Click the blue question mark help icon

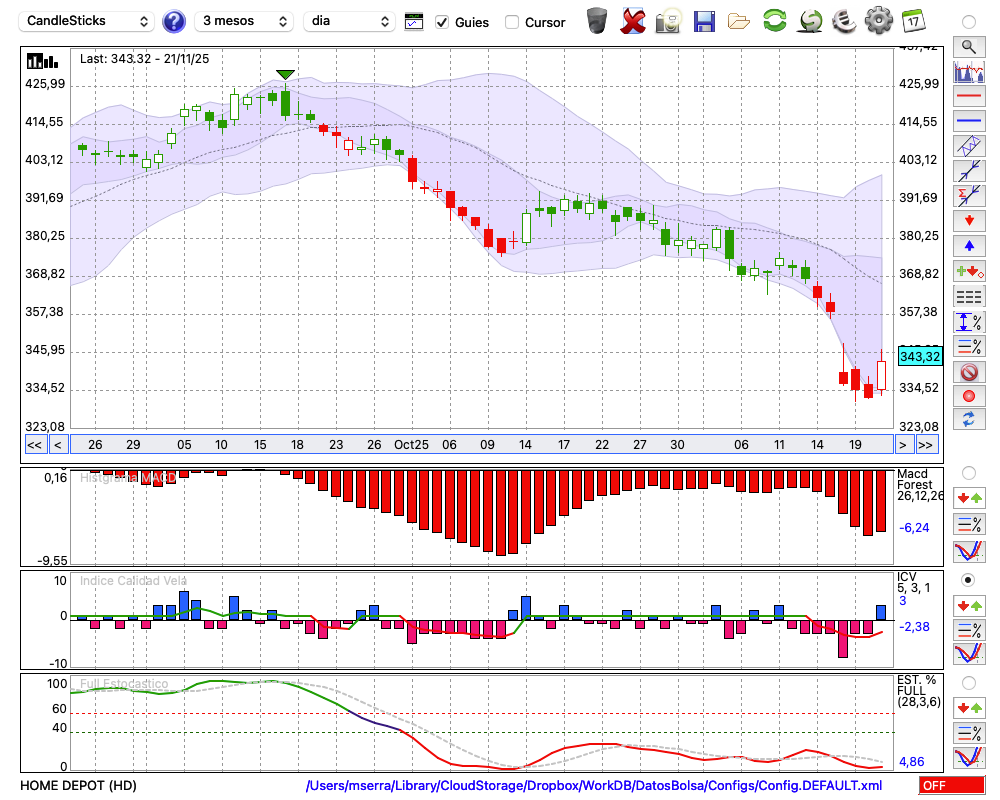coord(174,21)
